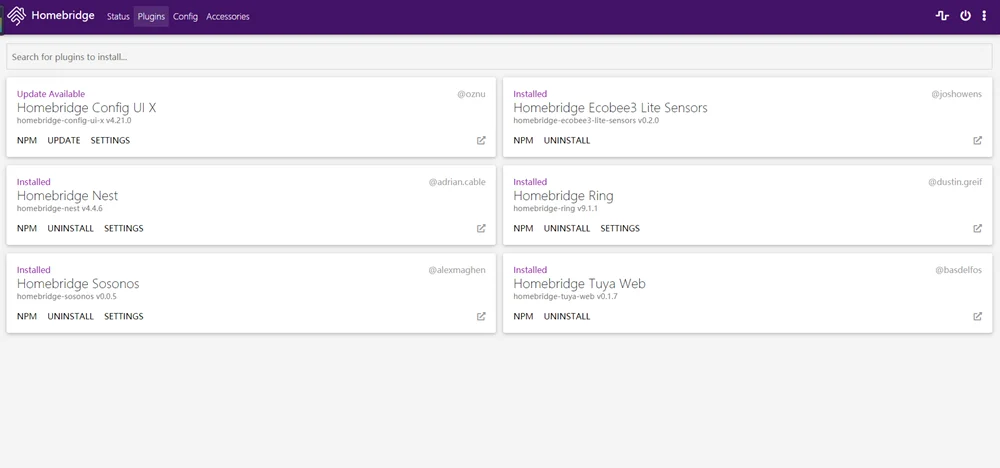Click author name @oznu
This screenshot has width=1000, height=468.
point(471,94)
